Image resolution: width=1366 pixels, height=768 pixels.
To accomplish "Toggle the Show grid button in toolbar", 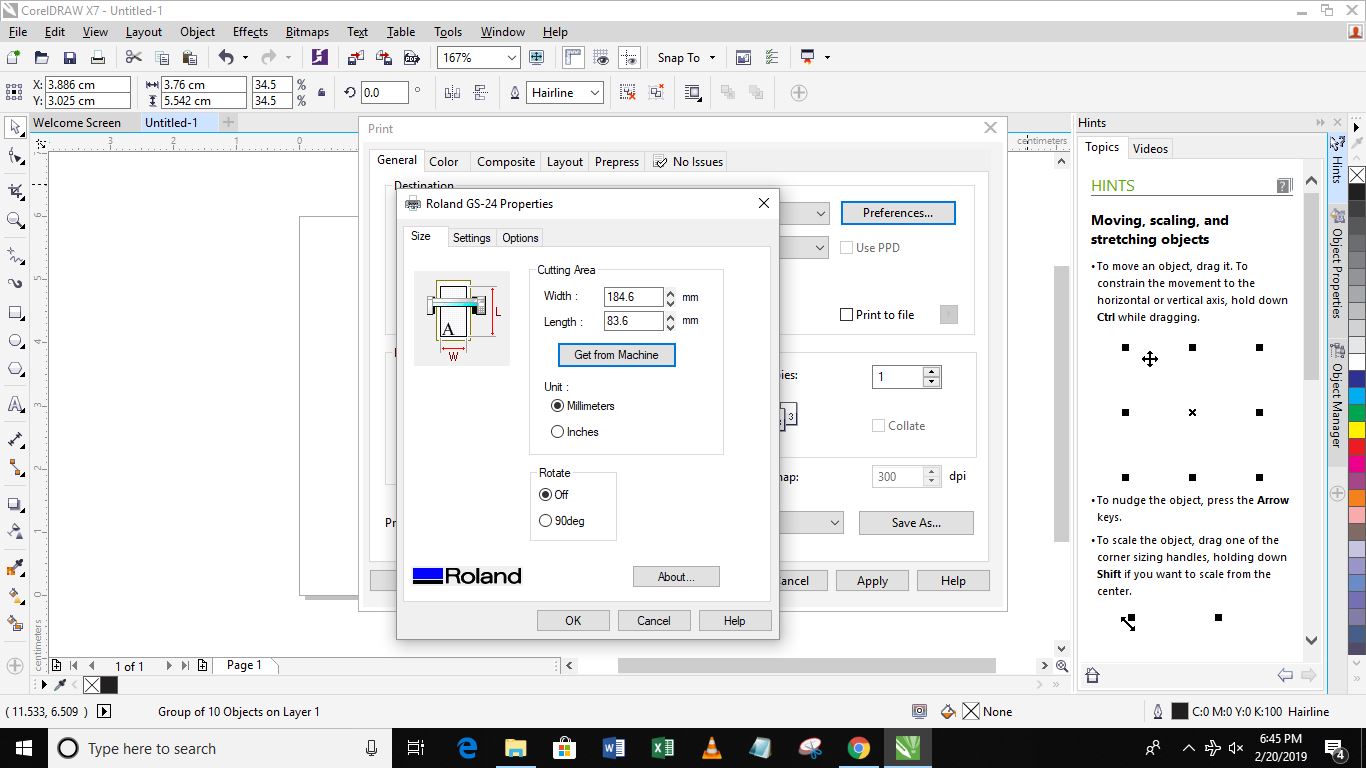I will click(601, 58).
